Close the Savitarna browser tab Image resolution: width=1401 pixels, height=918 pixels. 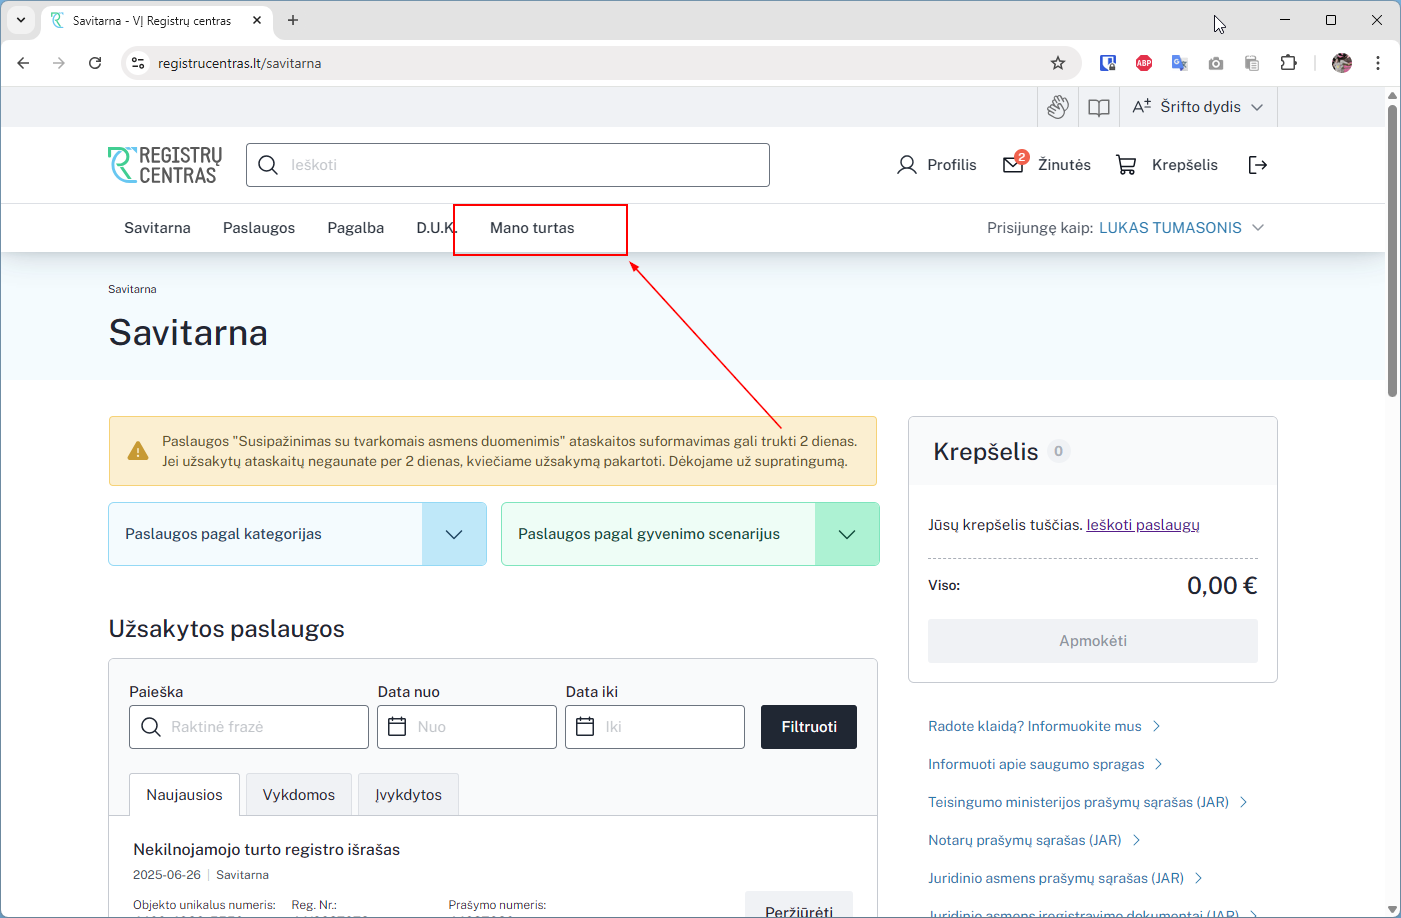pos(257,20)
